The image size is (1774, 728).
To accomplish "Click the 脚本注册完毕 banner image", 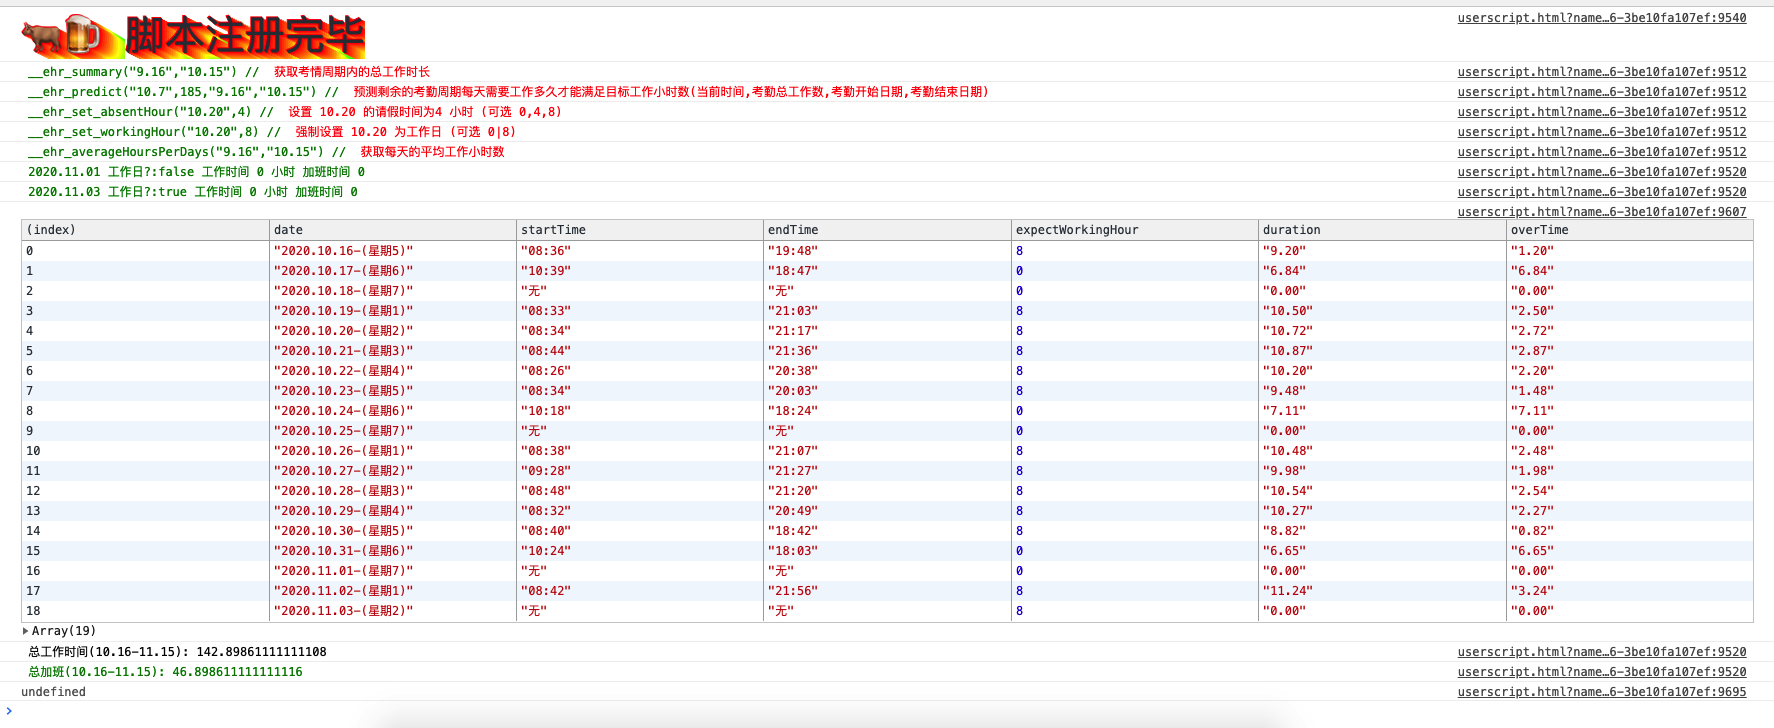I will coord(193,36).
